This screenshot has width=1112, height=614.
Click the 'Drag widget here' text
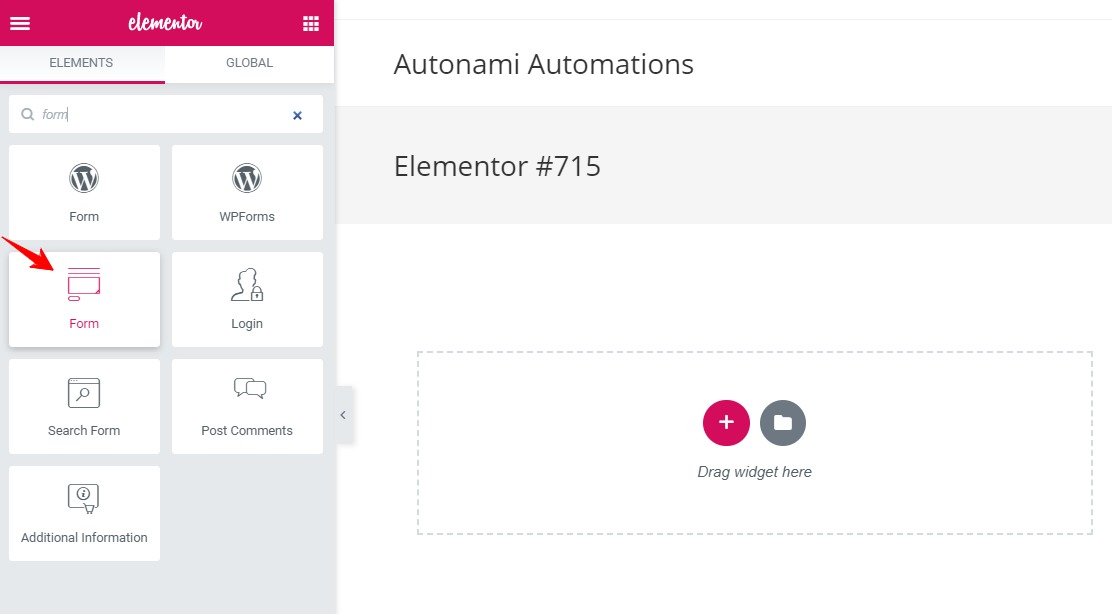pyautogui.click(x=755, y=472)
